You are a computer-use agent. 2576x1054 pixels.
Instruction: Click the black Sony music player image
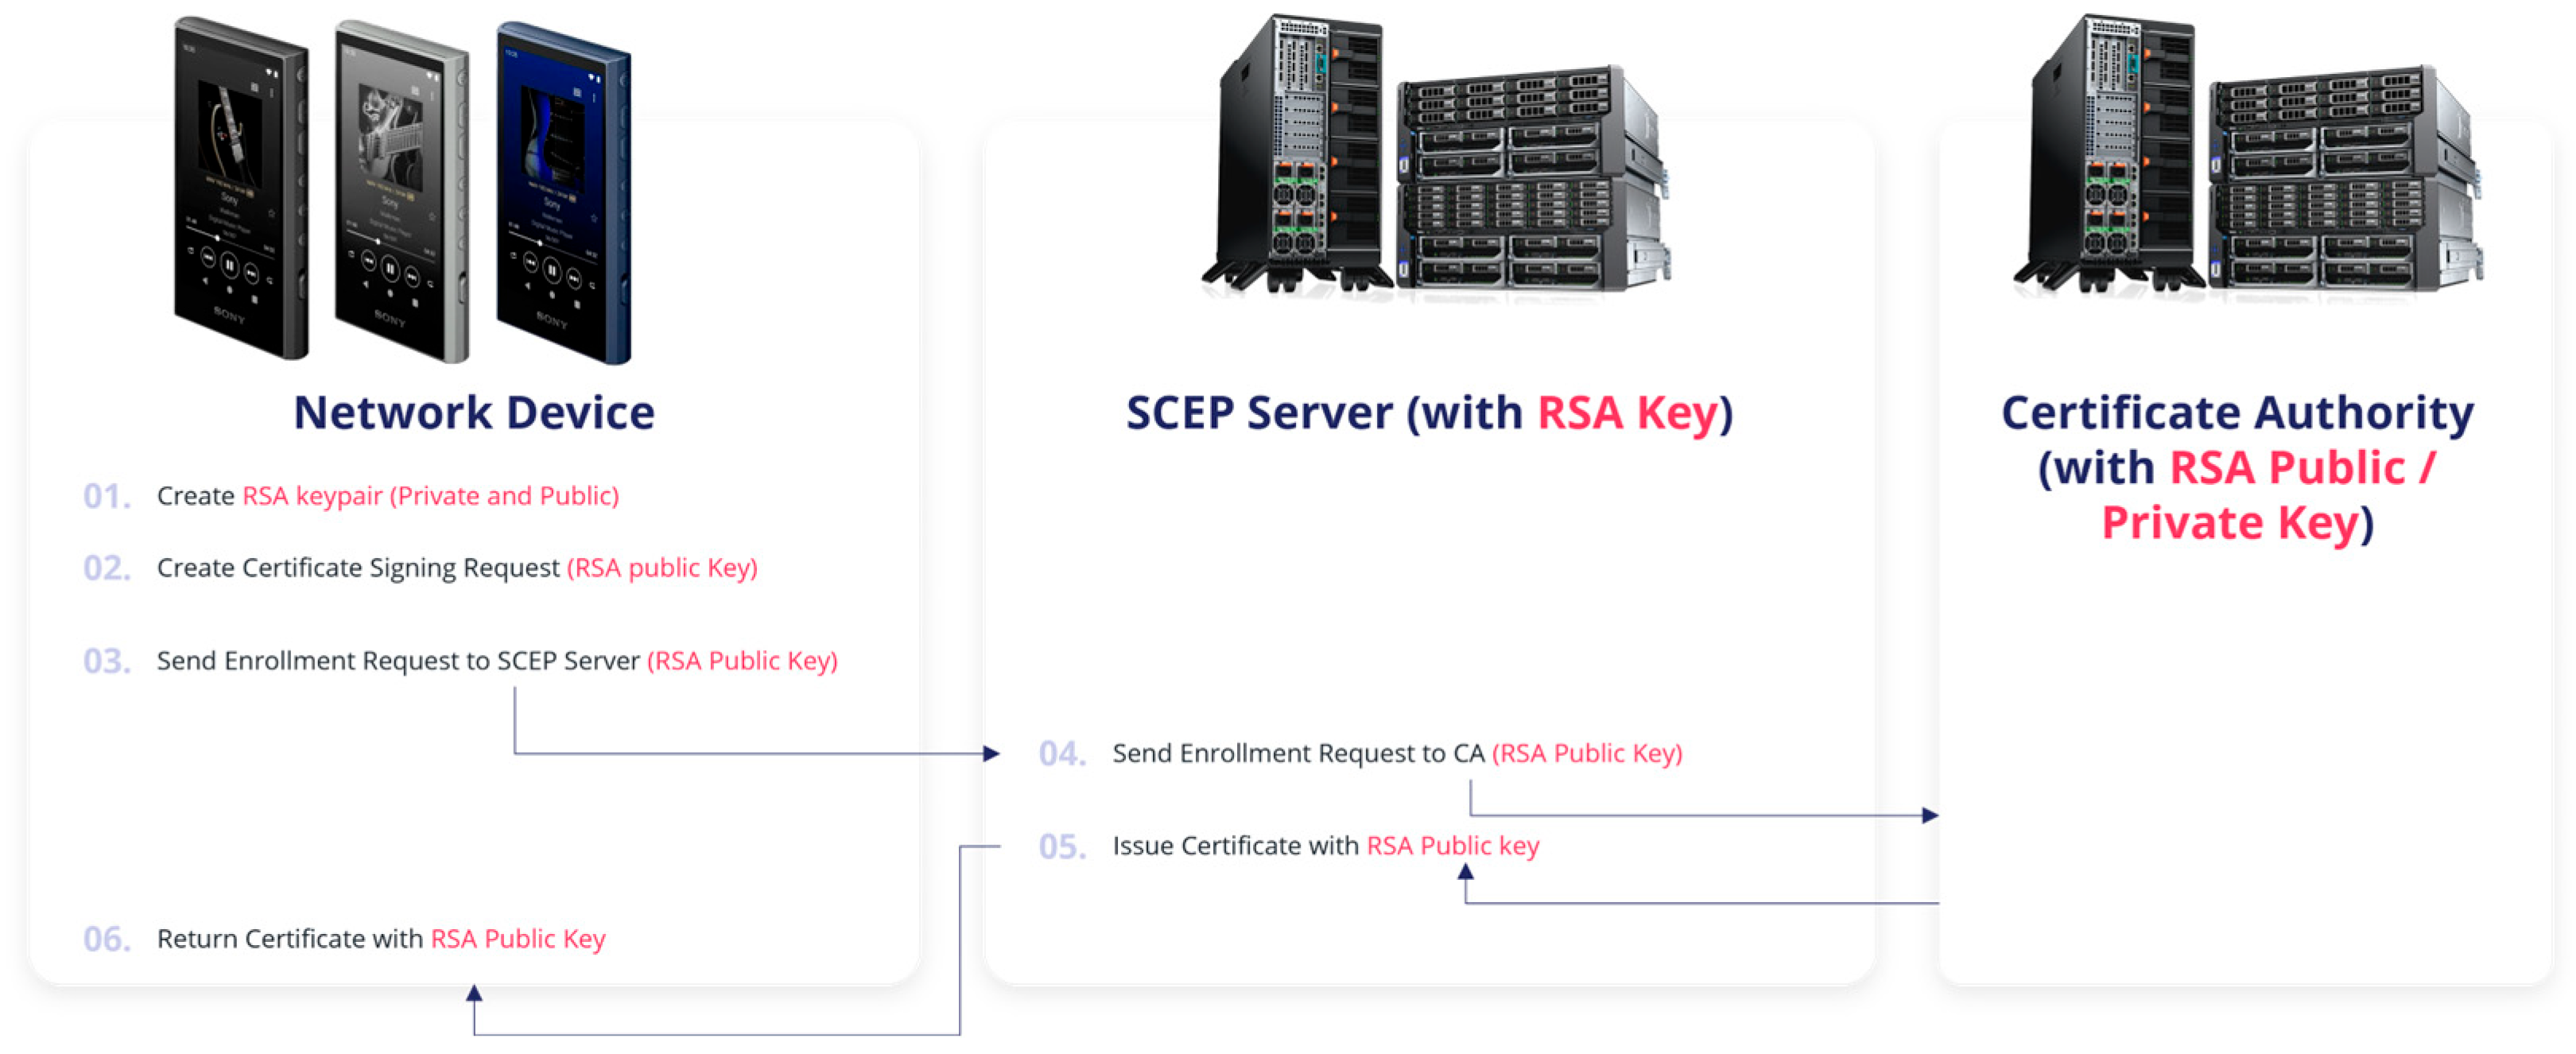click(240, 190)
